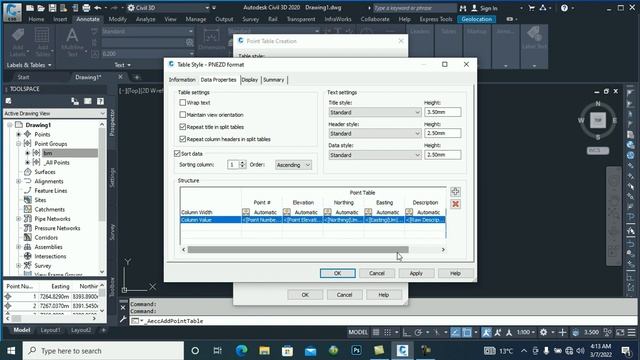Click the annotation monitor plus icon
The width and height of the screenshot is (640, 360).
click(562, 332)
